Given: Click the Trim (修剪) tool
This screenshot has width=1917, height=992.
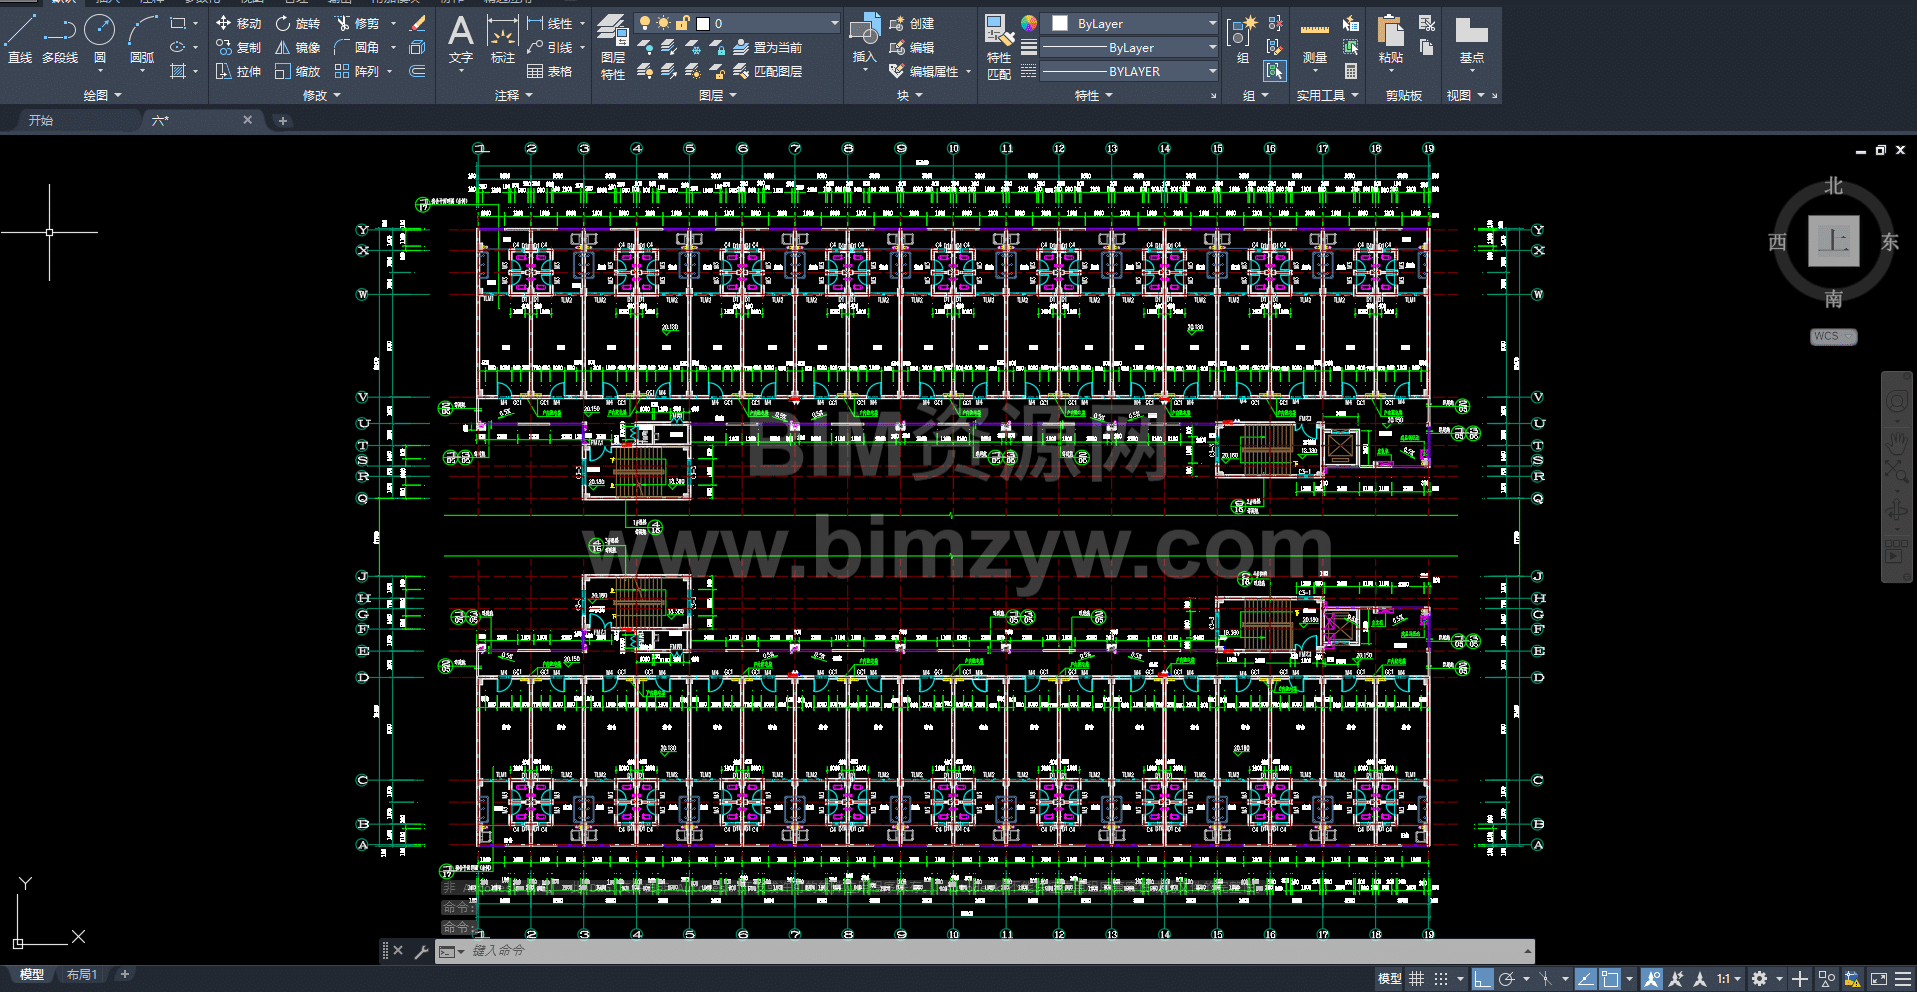Looking at the screenshot, I should click(358, 23).
